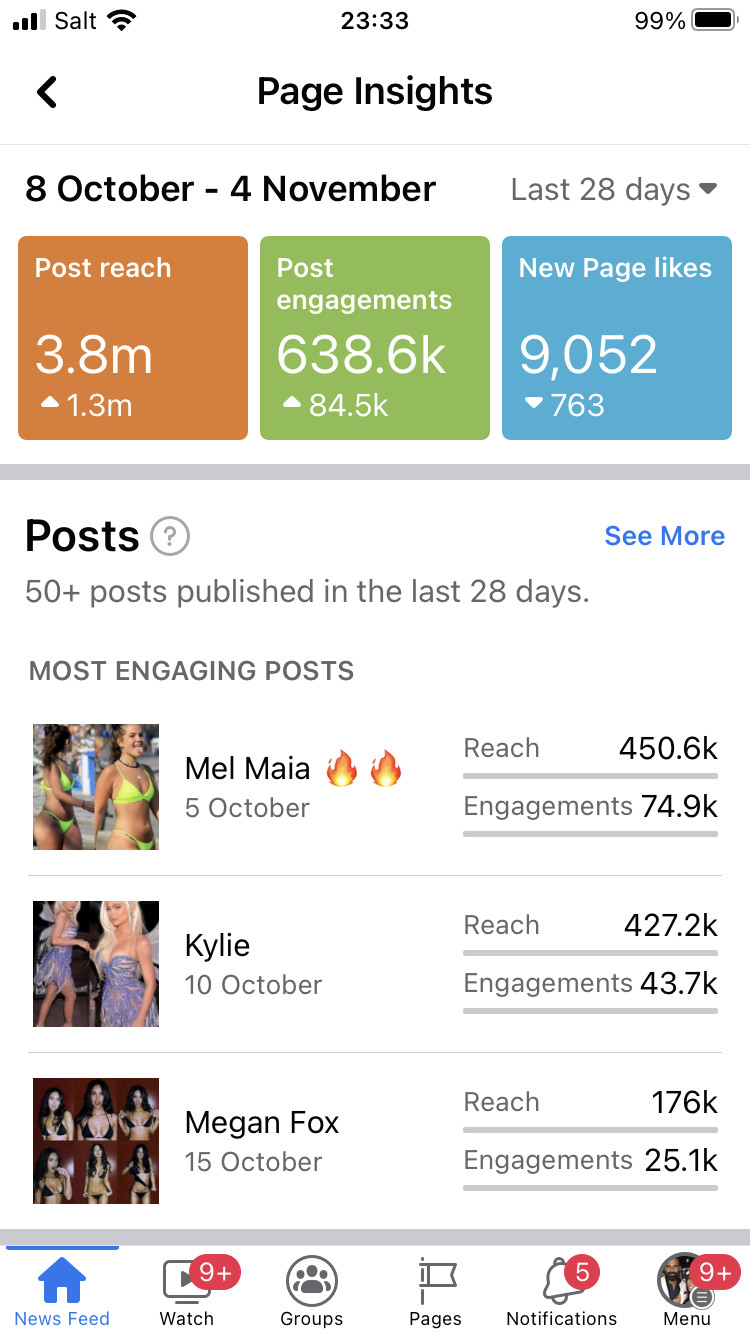Image resolution: width=750 pixels, height=1334 pixels.
Task: Click Mel Maia reach progress bar
Action: pyautogui.click(x=590, y=775)
